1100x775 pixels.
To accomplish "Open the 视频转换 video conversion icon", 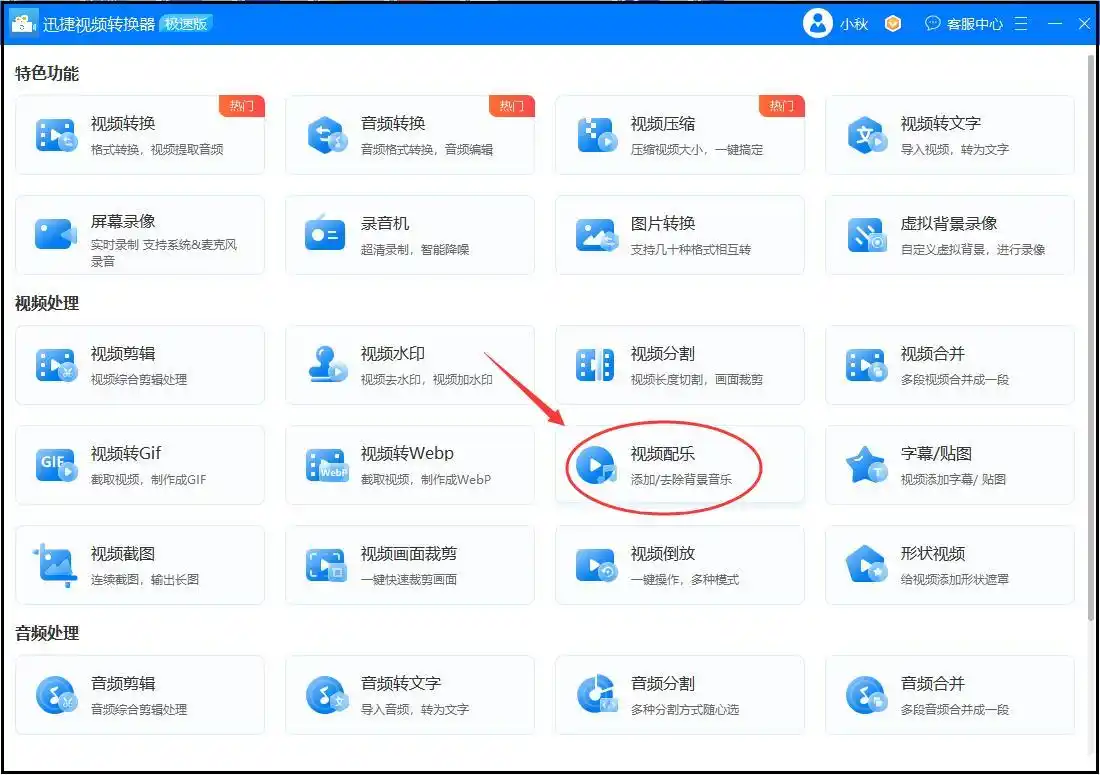I will point(56,135).
